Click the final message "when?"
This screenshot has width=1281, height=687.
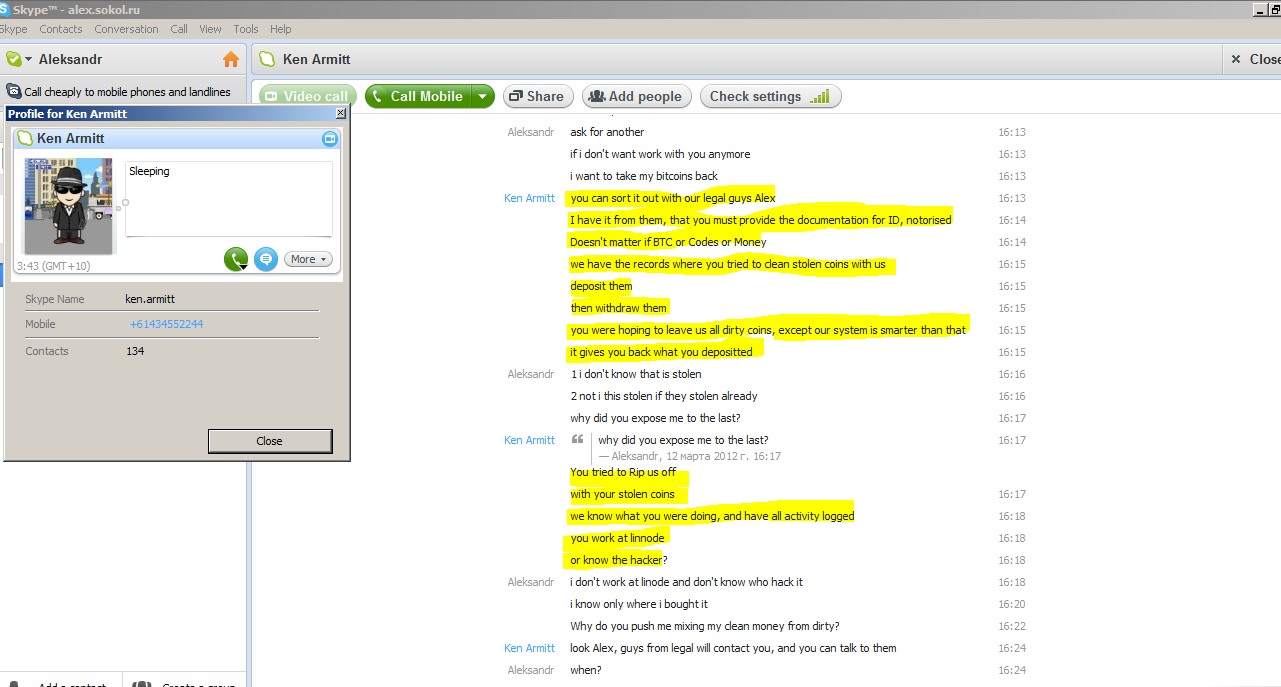coord(586,670)
